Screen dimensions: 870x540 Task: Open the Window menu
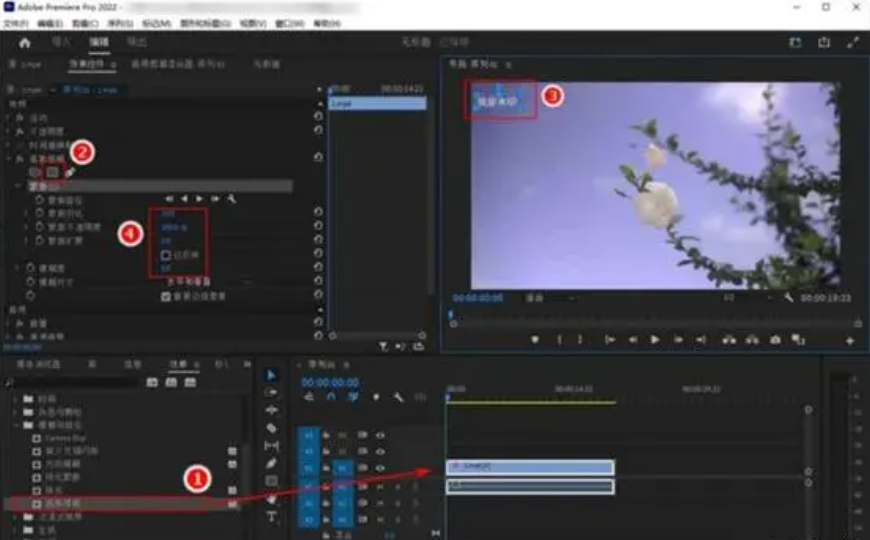pyautogui.click(x=289, y=23)
